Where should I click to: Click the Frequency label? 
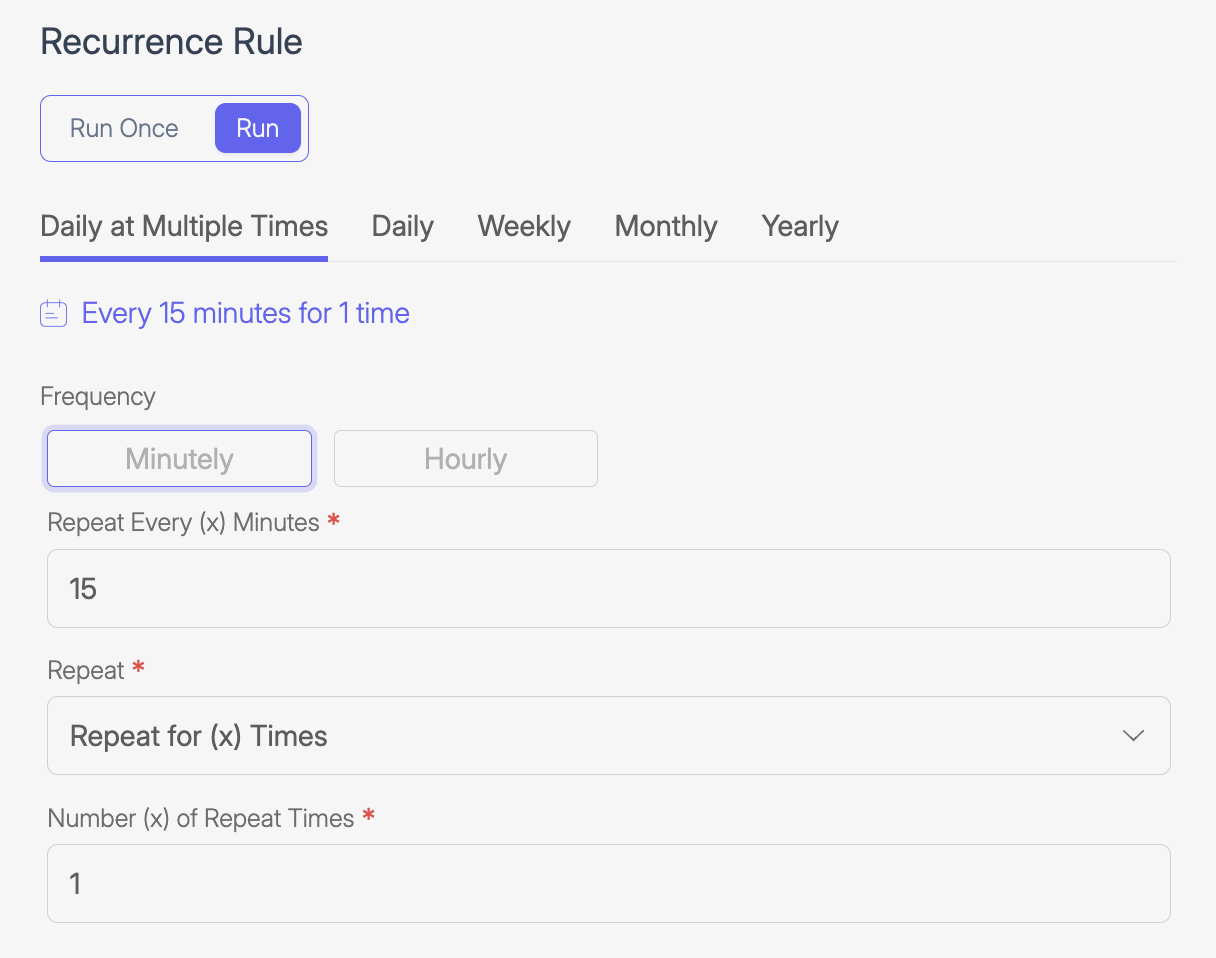(x=98, y=397)
